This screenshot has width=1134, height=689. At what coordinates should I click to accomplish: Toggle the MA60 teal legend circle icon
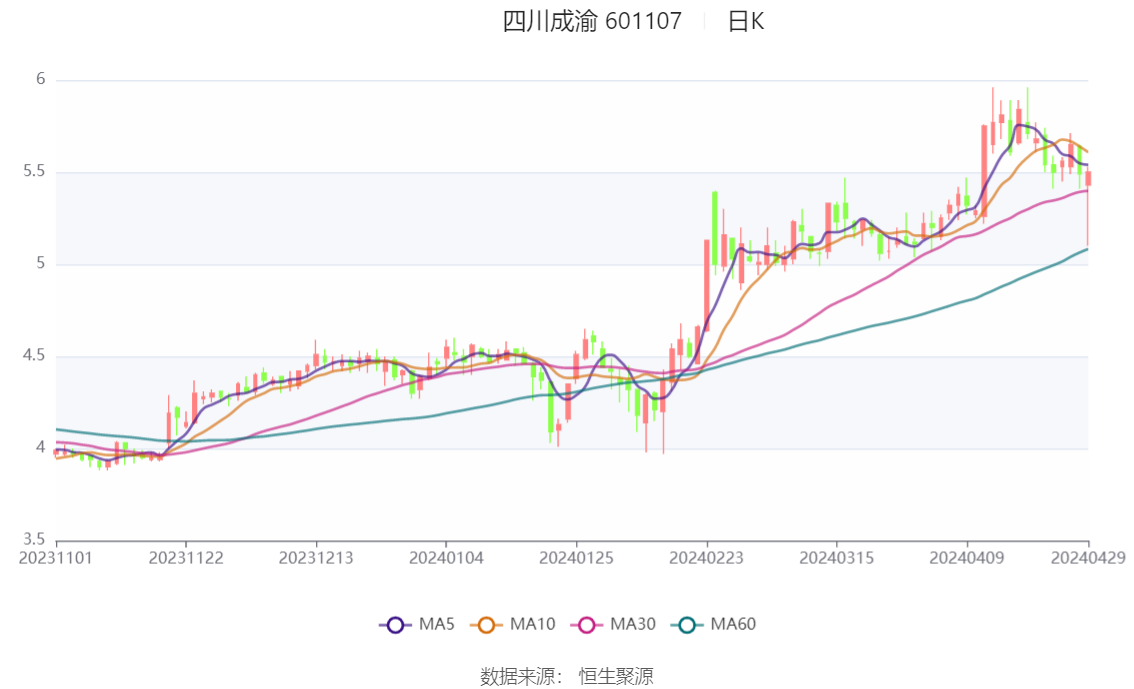(x=687, y=625)
